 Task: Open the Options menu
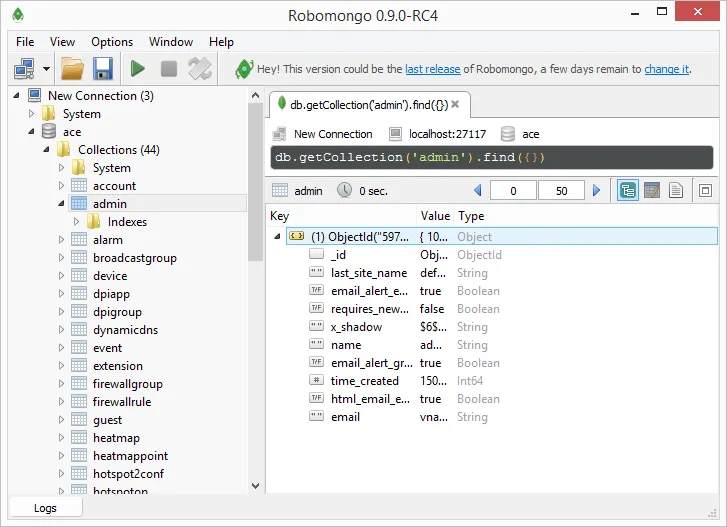112,42
